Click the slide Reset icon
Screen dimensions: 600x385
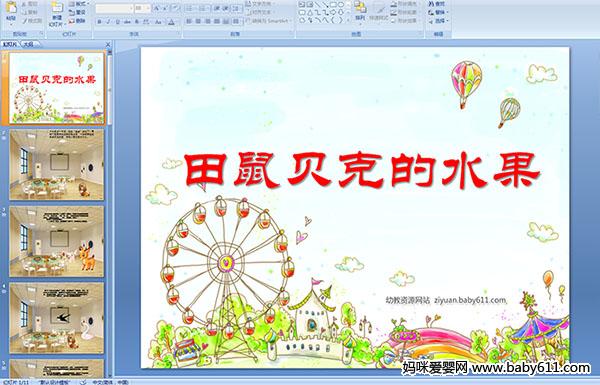pos(78,12)
